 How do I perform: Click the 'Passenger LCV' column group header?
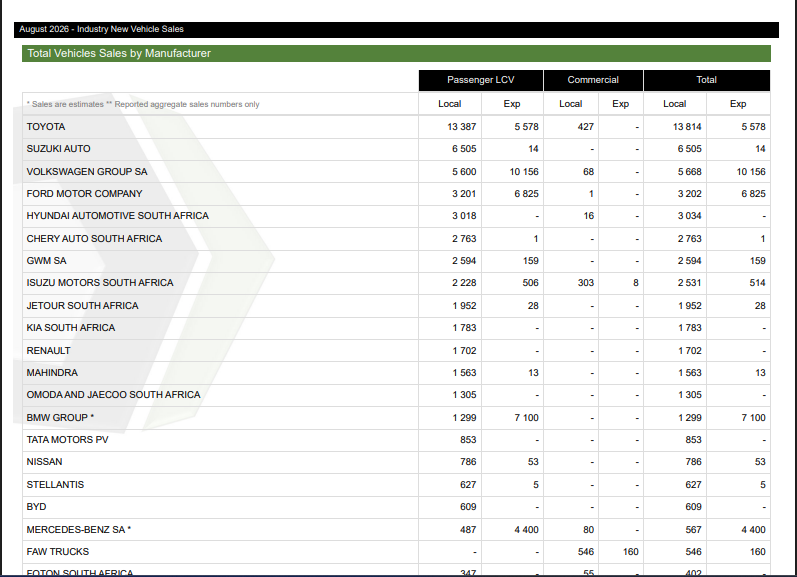point(481,80)
